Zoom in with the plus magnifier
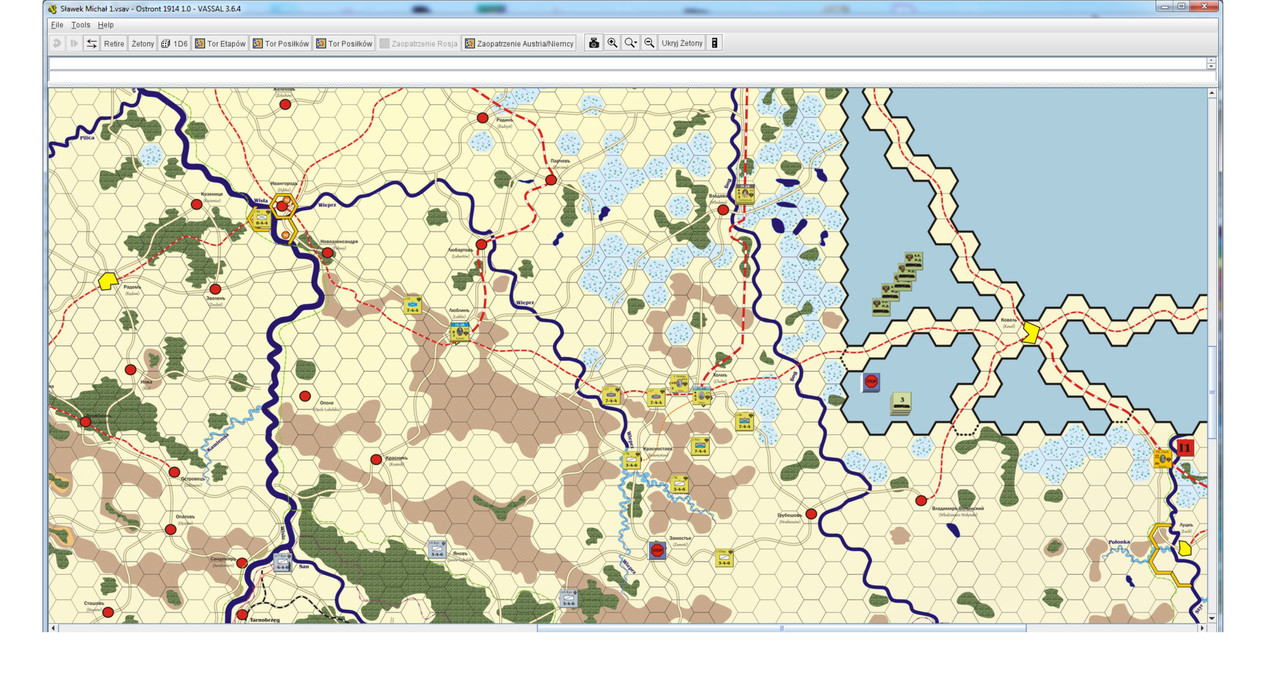This screenshot has height=699, width=1280. [x=612, y=43]
